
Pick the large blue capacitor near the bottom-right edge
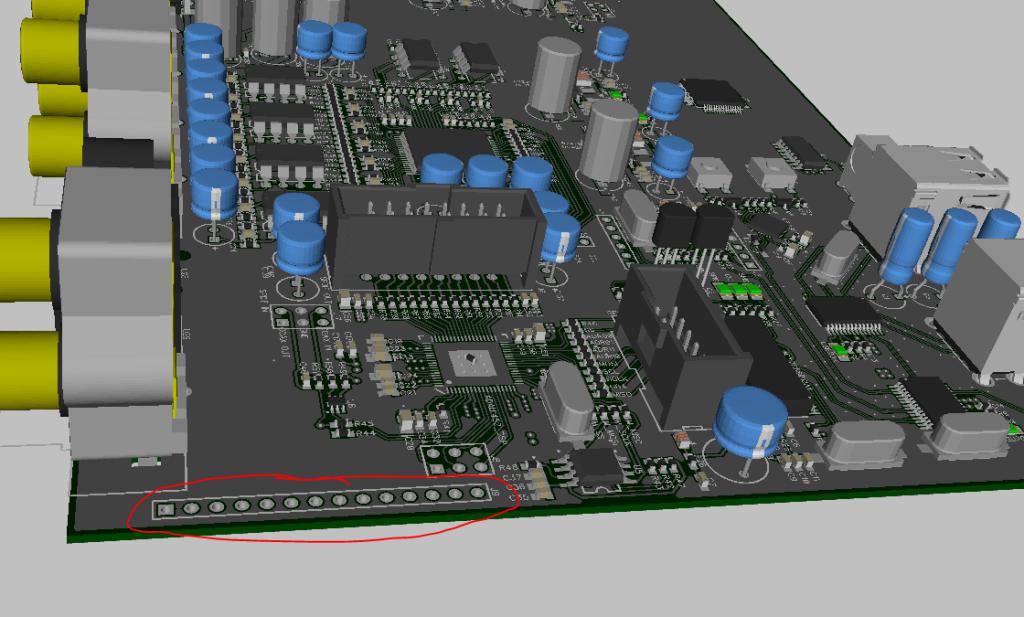pos(750,422)
